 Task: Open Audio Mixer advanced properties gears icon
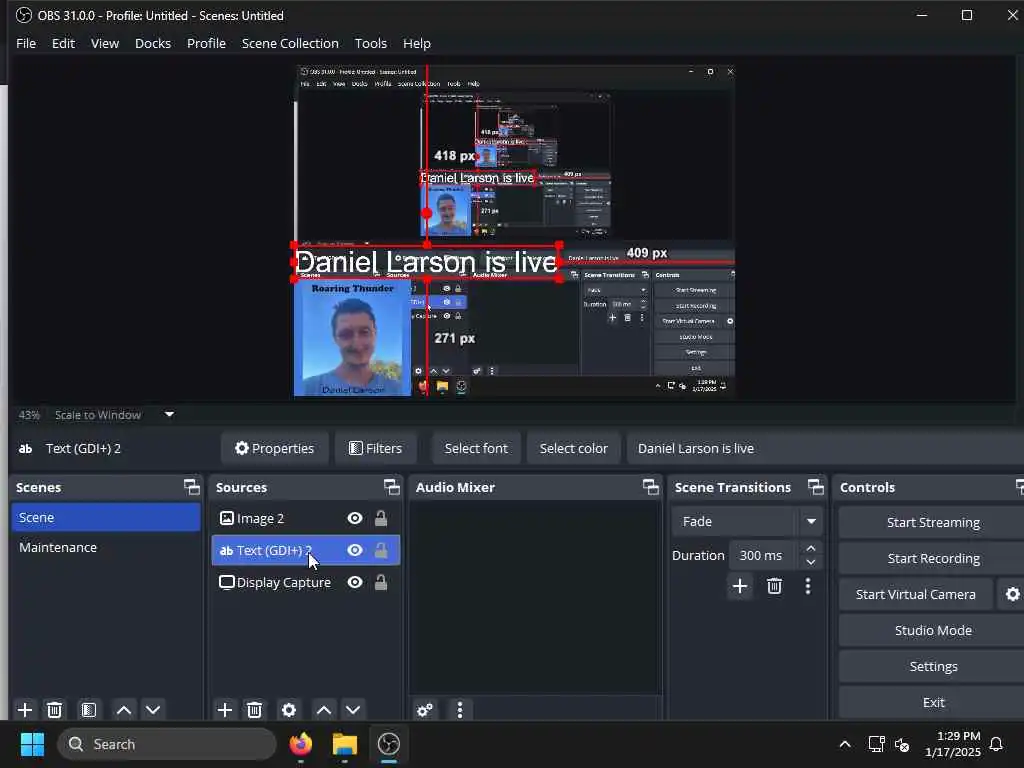pyautogui.click(x=424, y=710)
